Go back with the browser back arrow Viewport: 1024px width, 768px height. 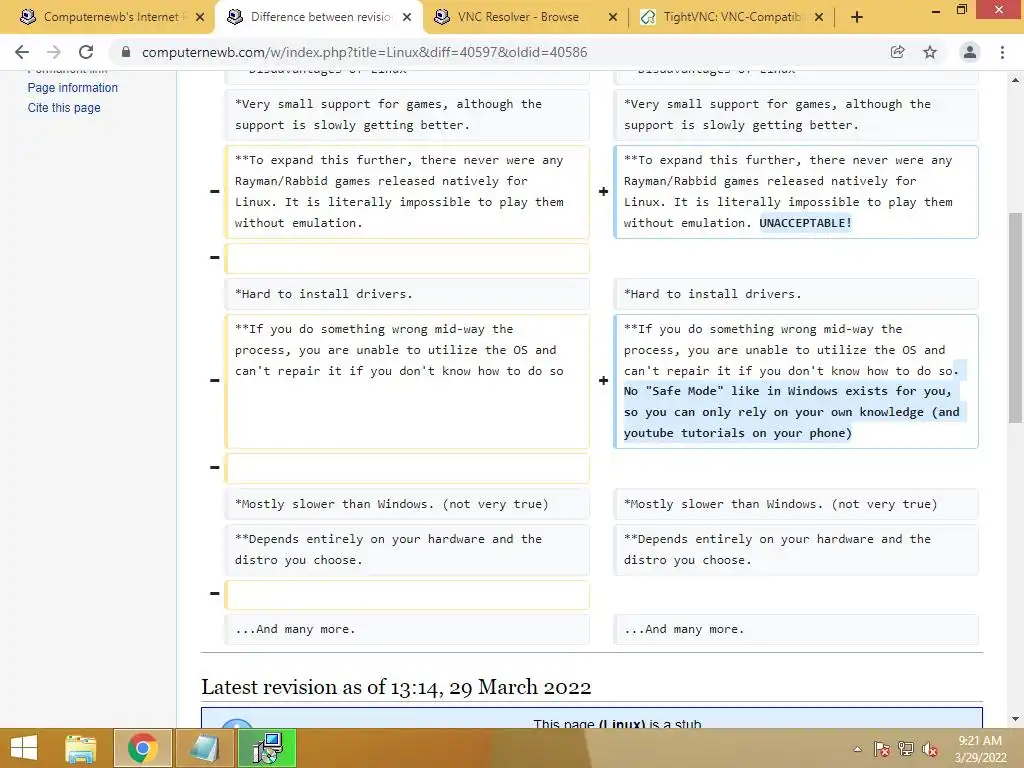click(x=22, y=52)
